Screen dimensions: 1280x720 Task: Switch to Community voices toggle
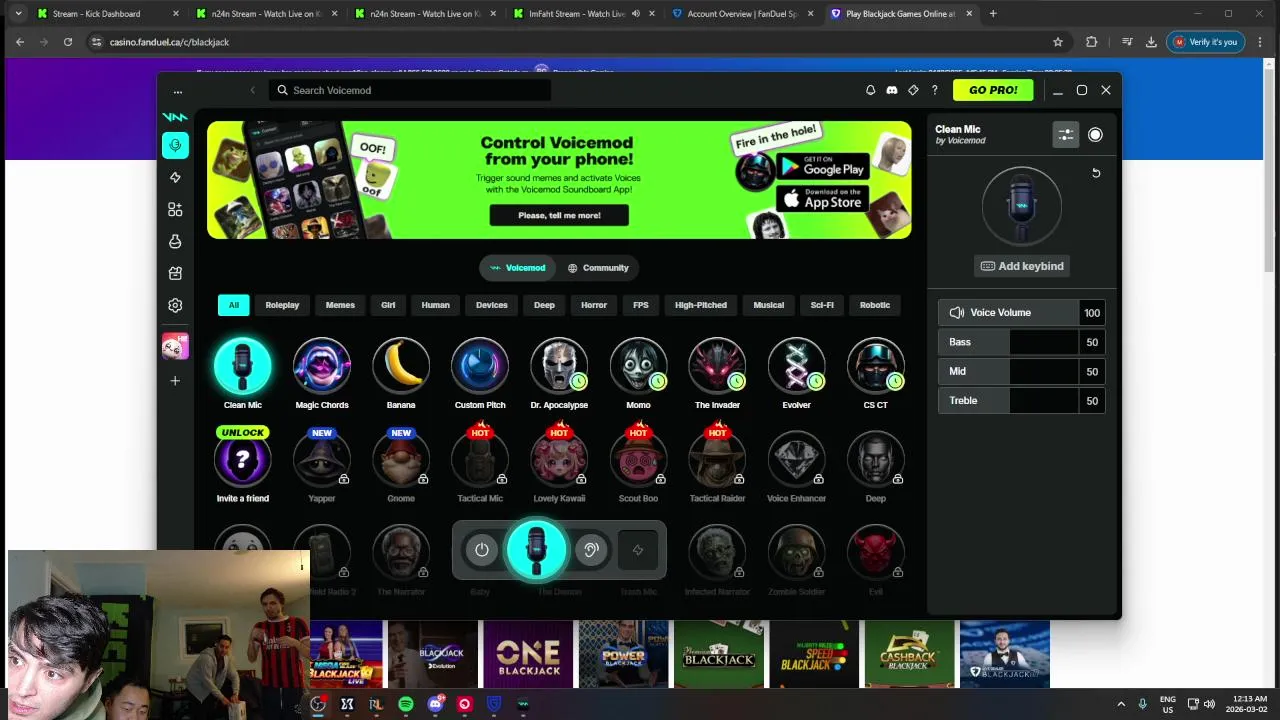tap(598, 268)
